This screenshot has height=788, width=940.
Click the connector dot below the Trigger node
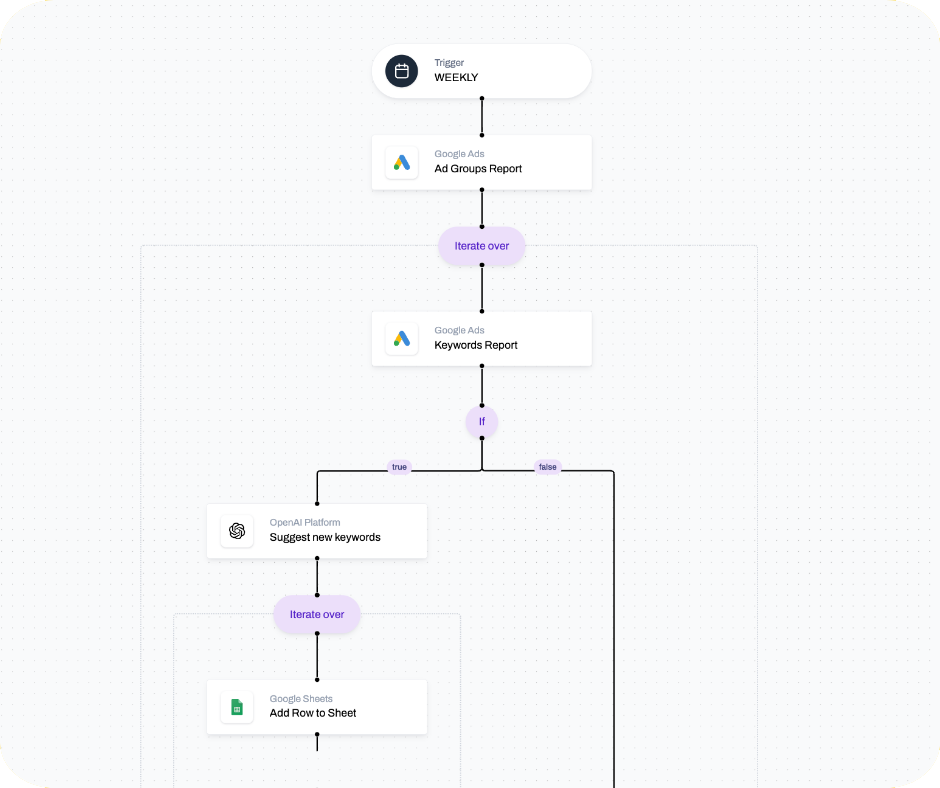(481, 98)
